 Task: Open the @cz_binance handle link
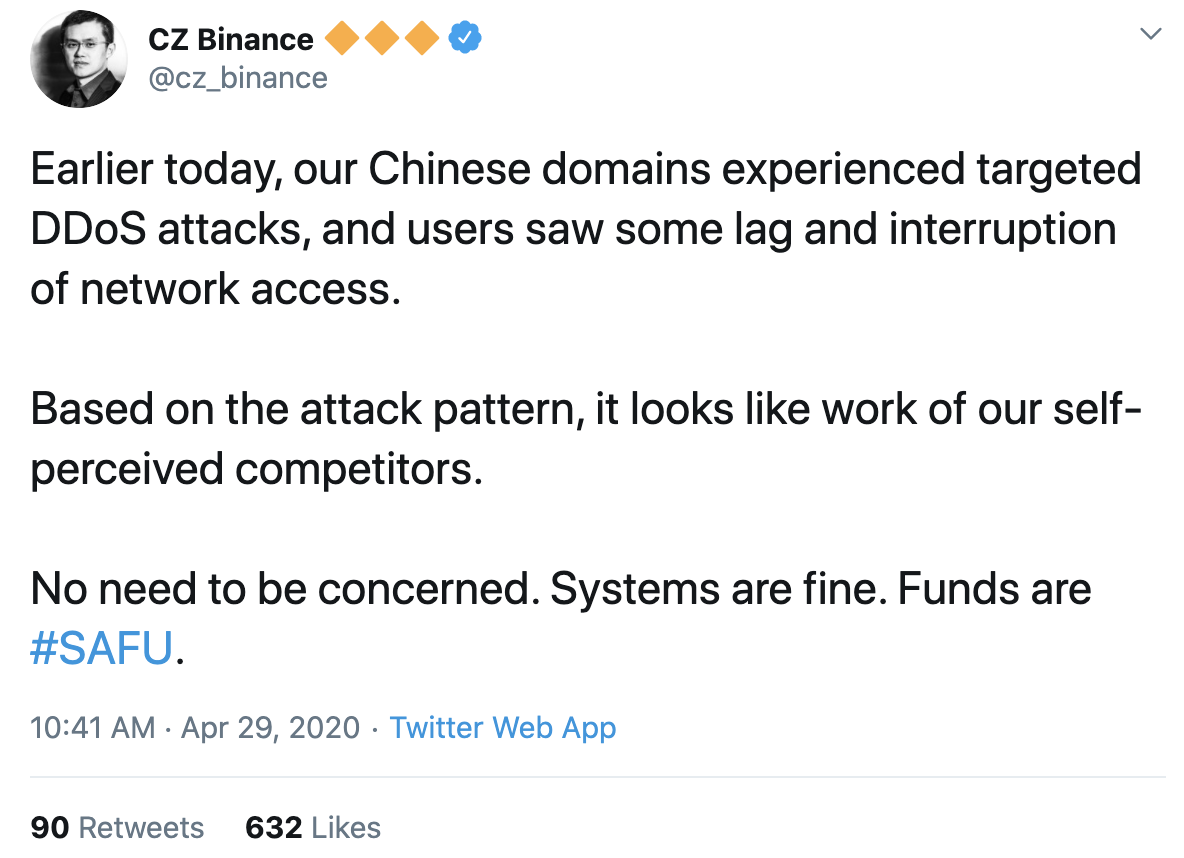238,78
